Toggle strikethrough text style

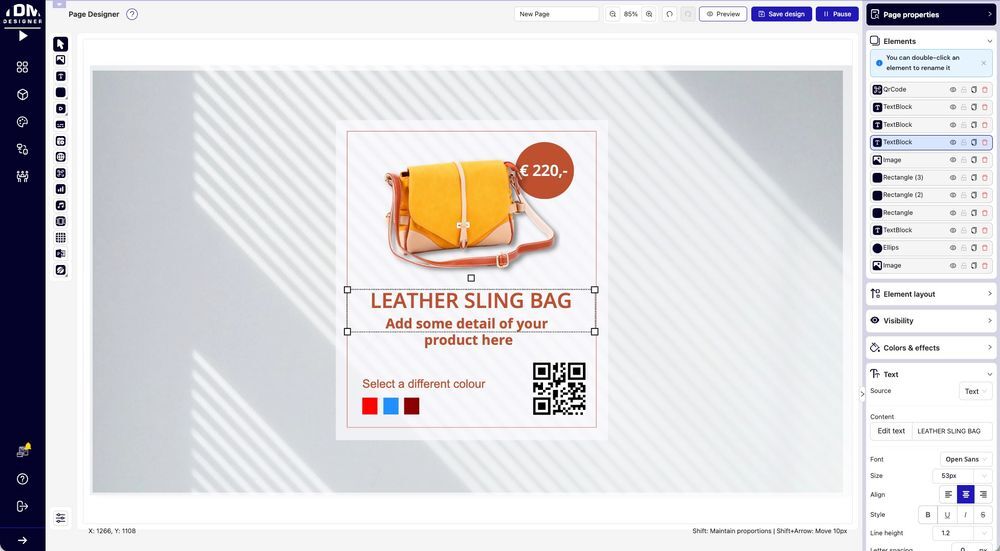(x=983, y=515)
